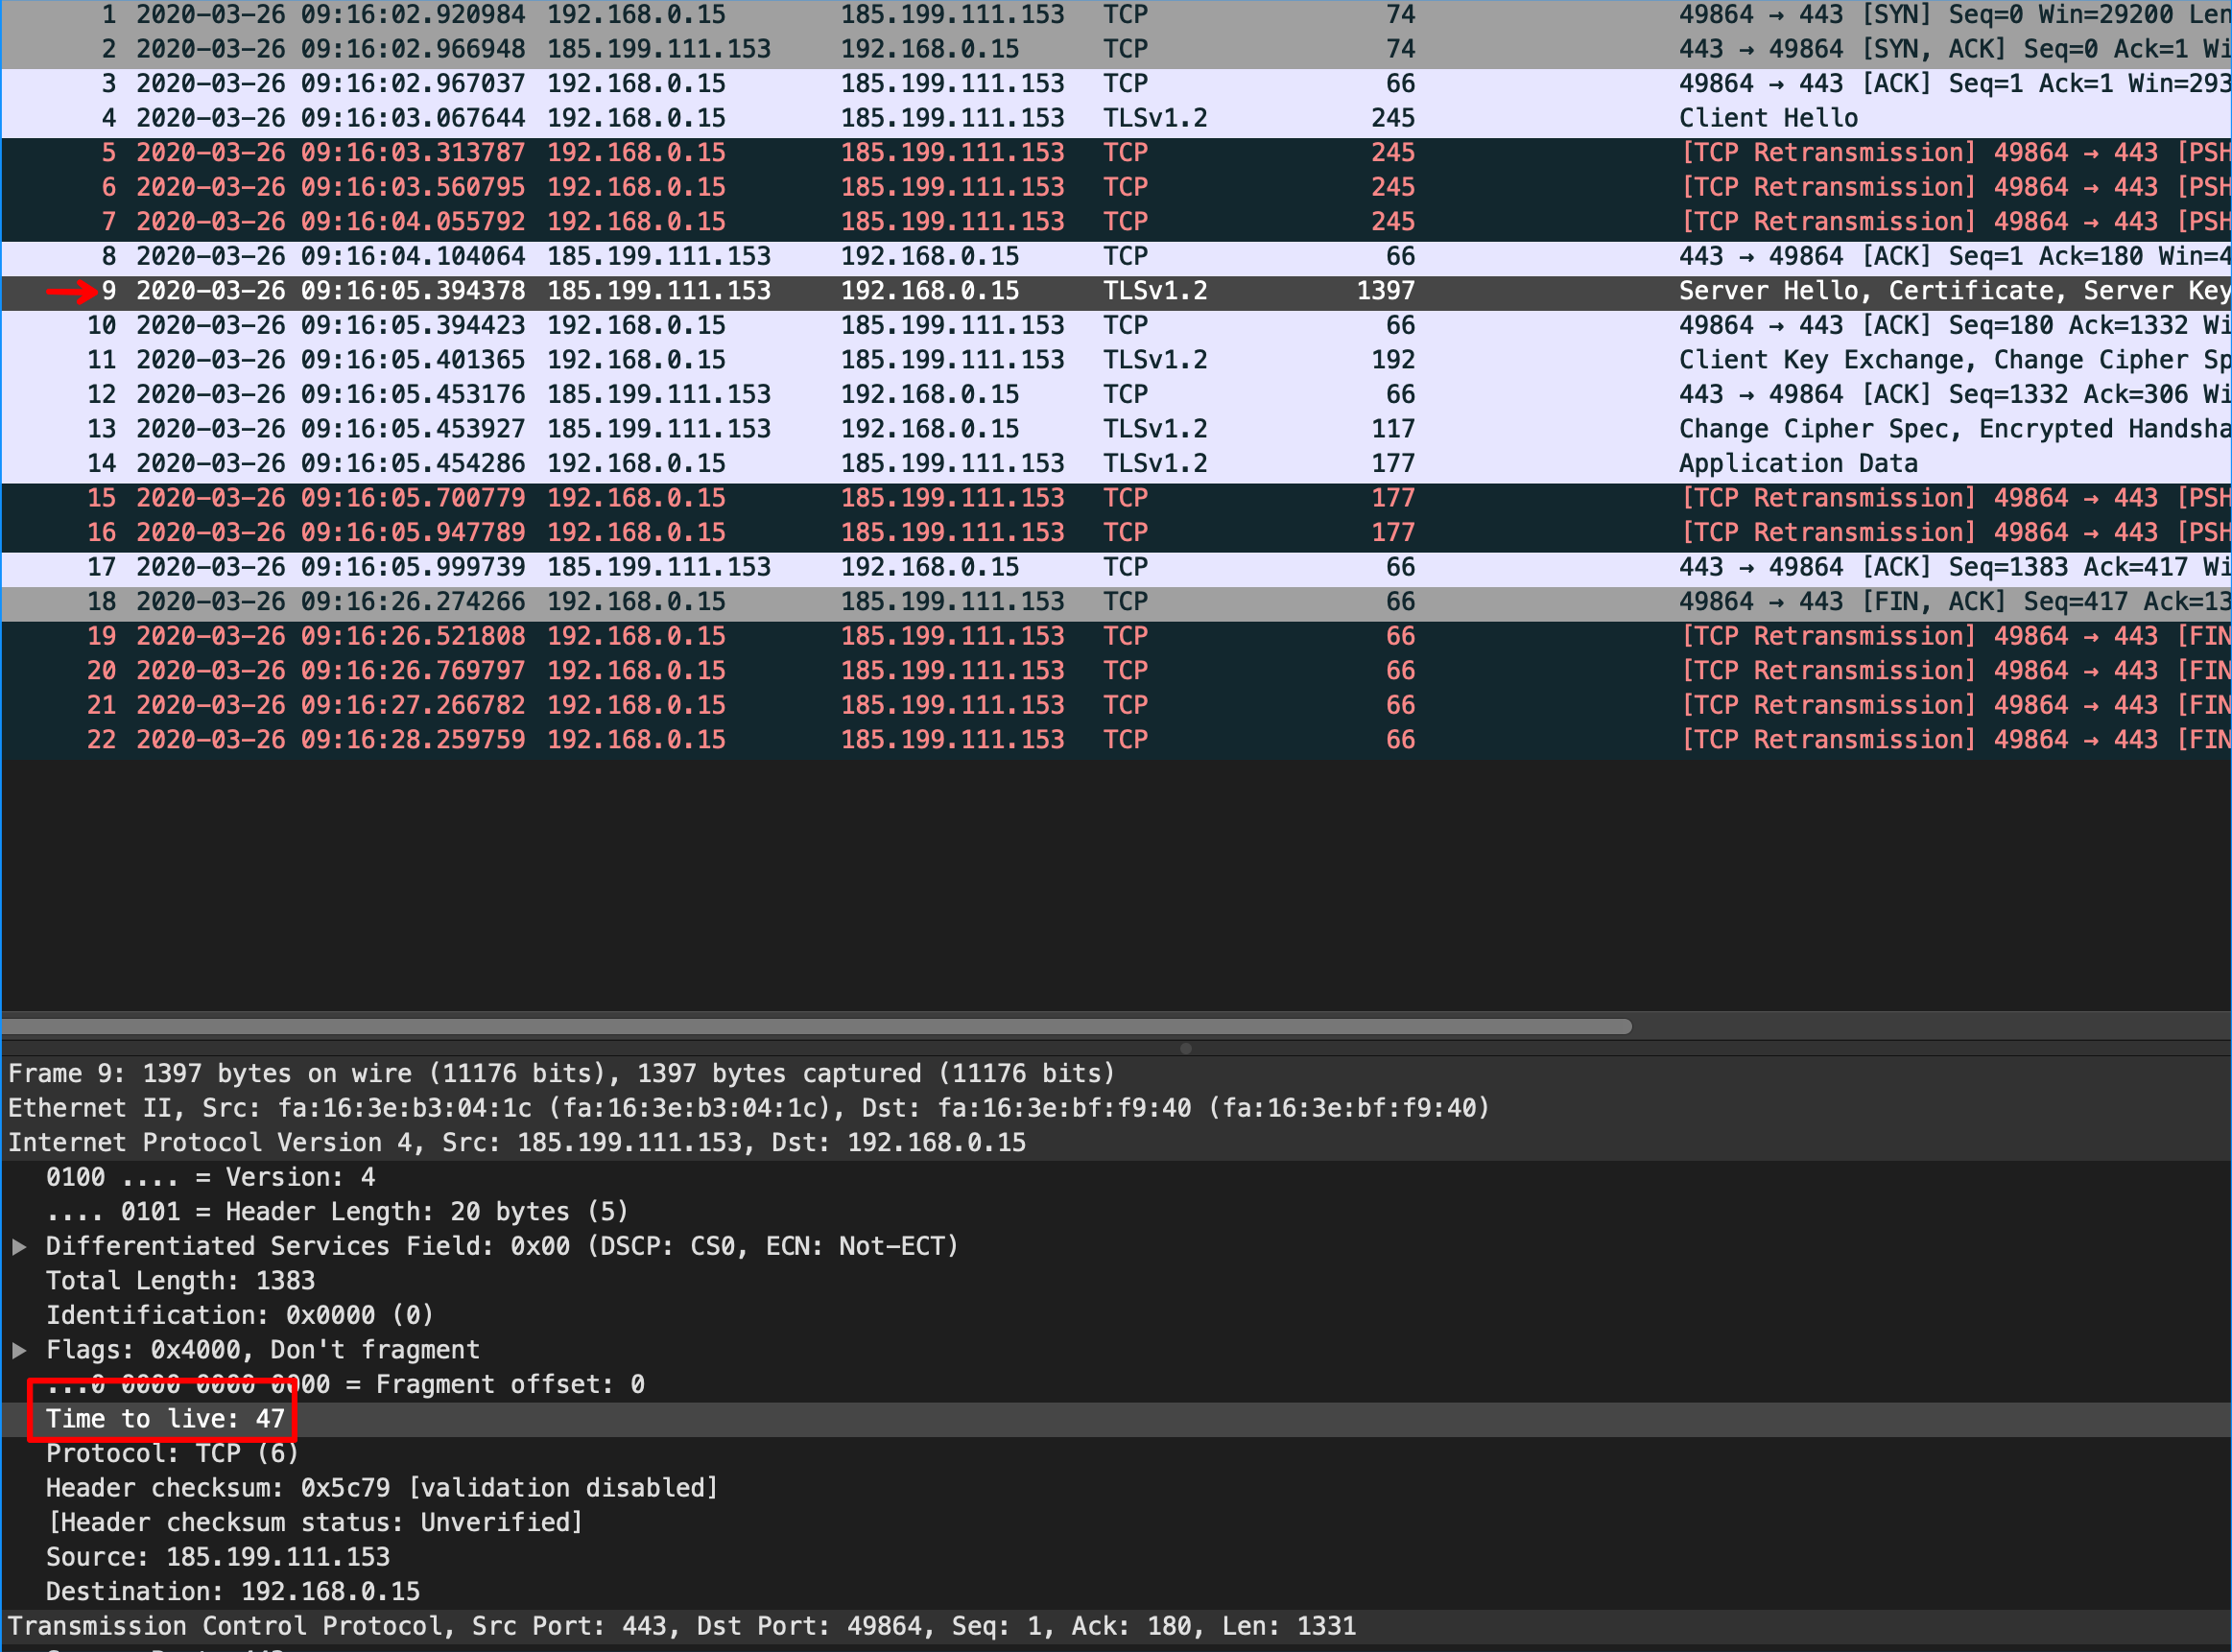The width and height of the screenshot is (2232, 1652).
Task: Click the Protocol: TCP (6) field
Action: pyautogui.click(x=172, y=1453)
